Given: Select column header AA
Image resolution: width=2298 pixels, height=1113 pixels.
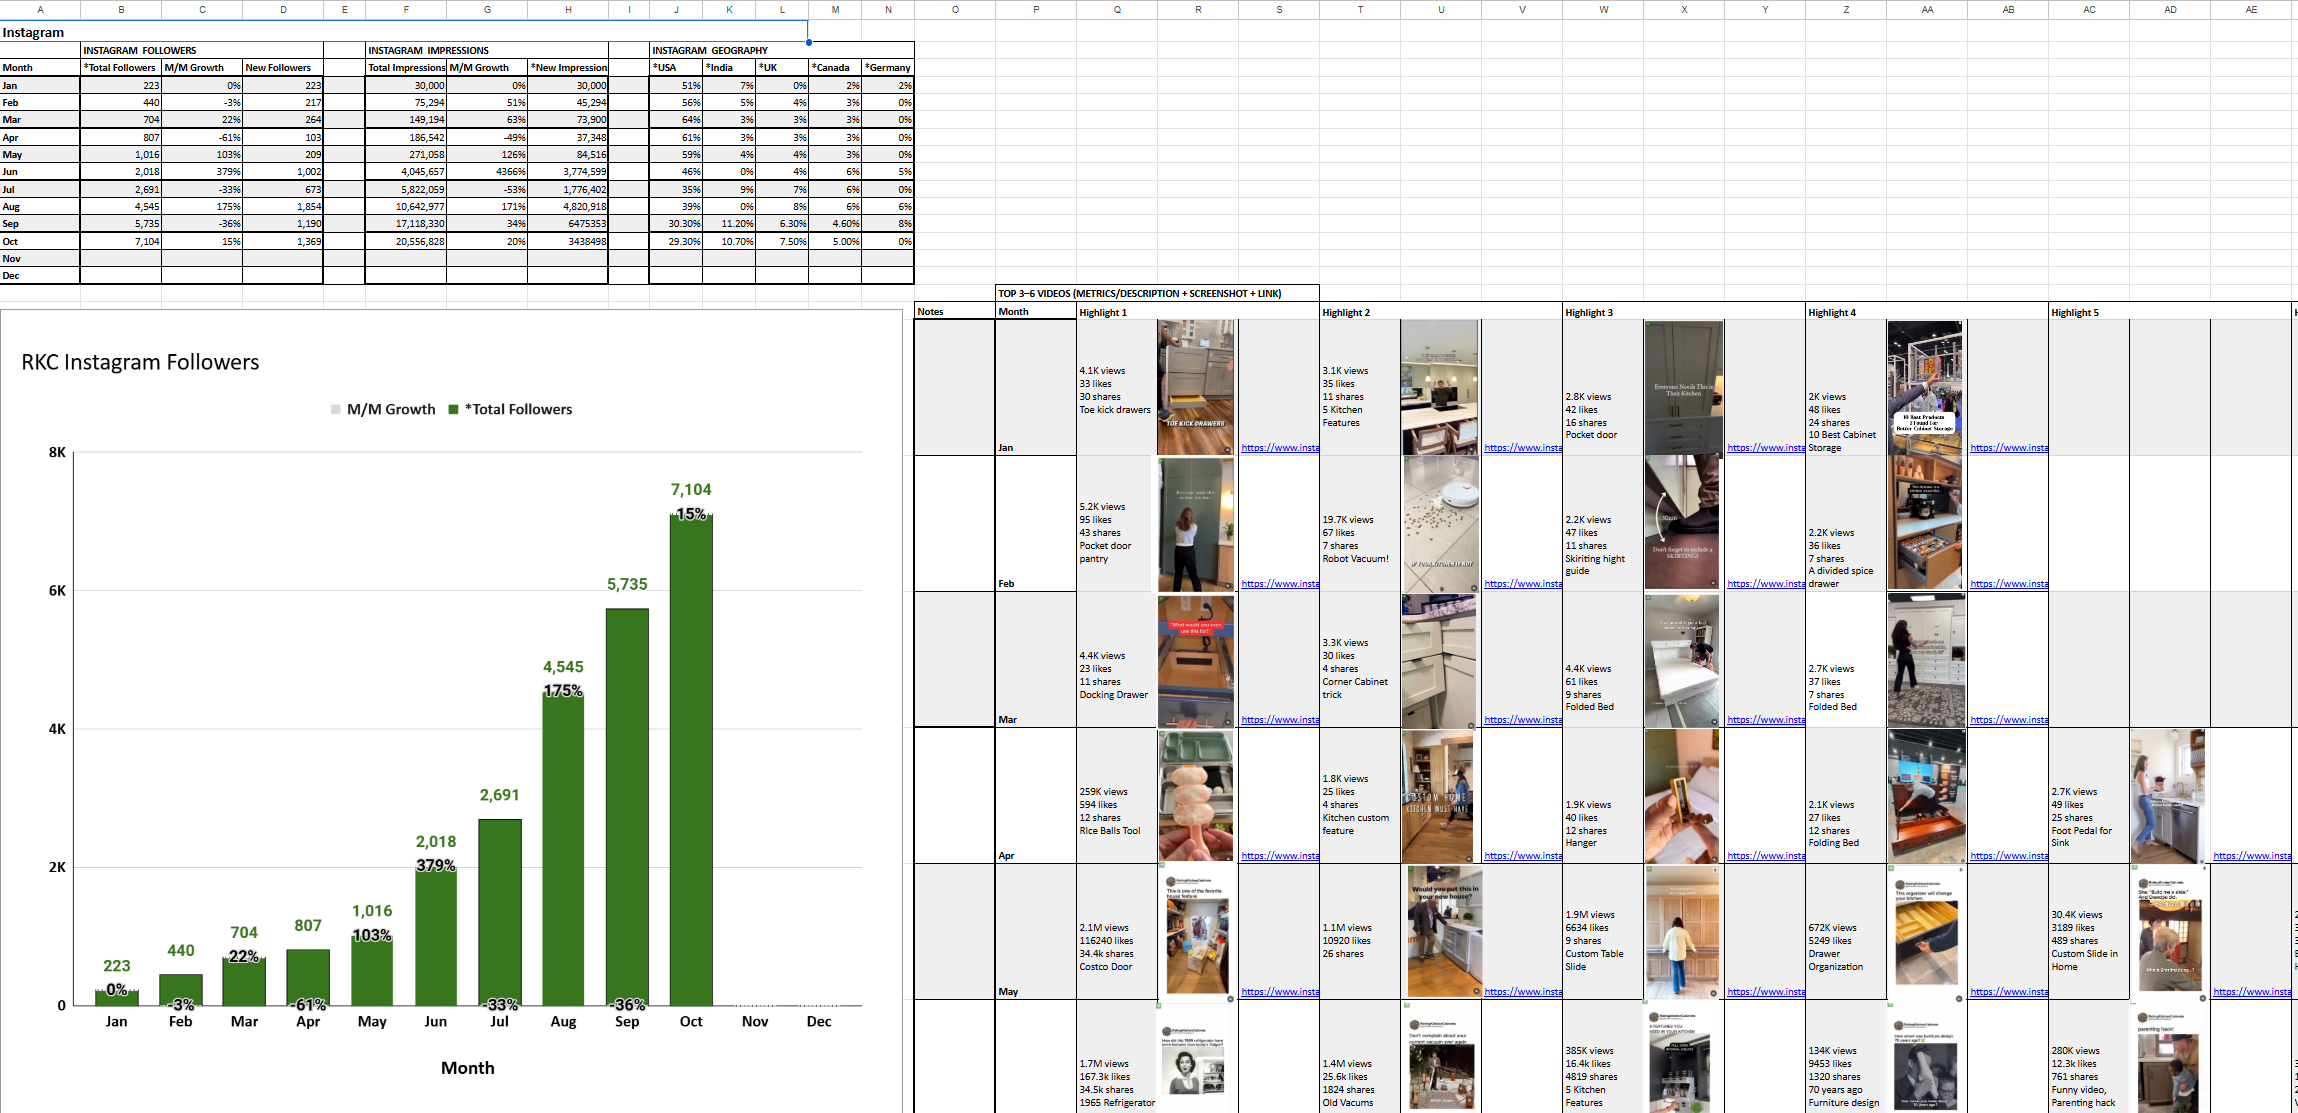Looking at the screenshot, I should tap(1927, 9).
